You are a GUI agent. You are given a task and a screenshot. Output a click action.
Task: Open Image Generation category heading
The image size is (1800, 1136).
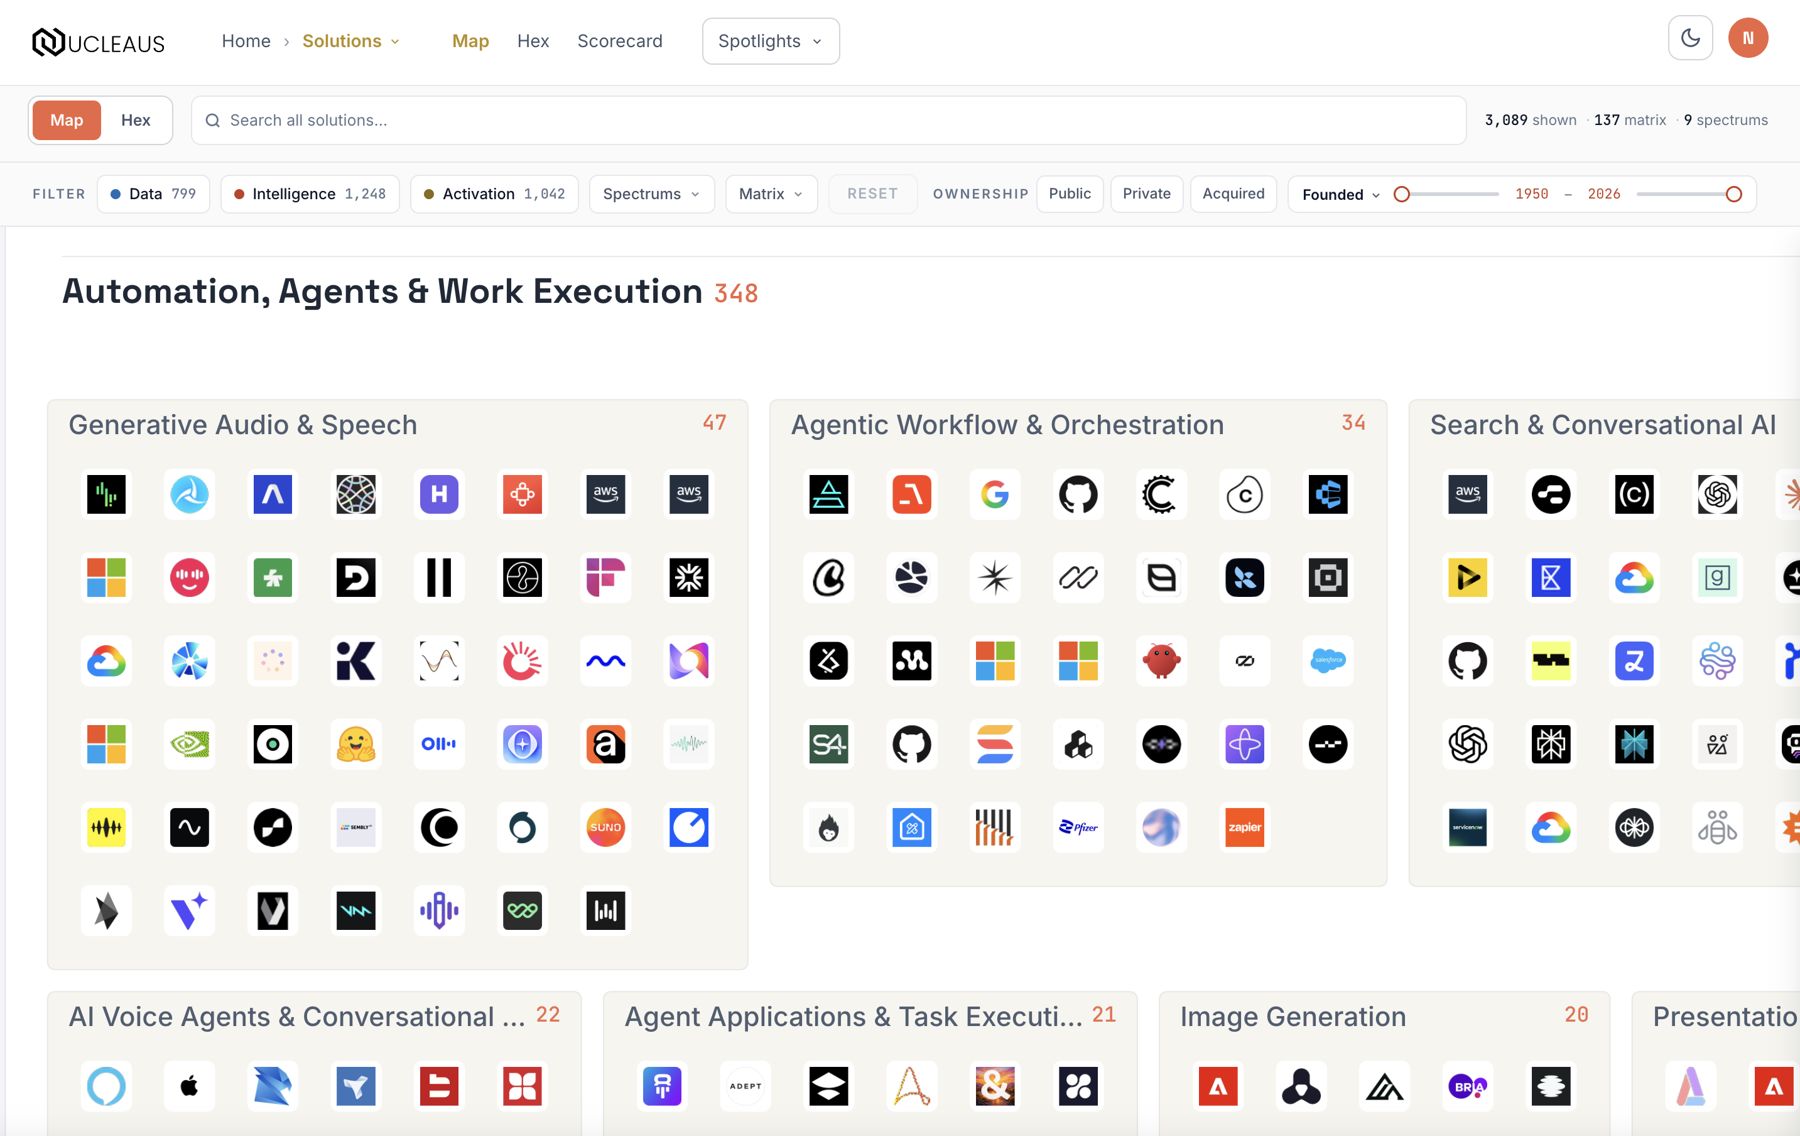(1293, 1017)
